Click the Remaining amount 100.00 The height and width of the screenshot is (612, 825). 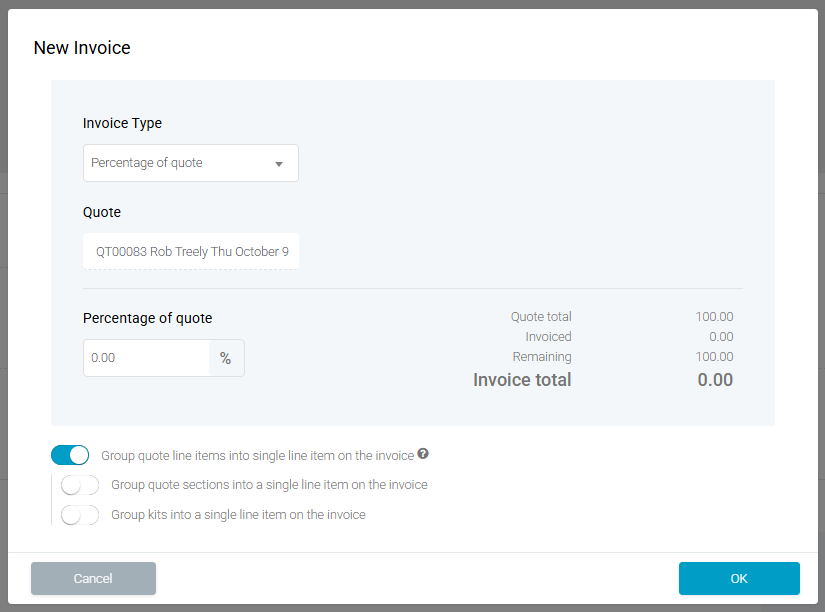(714, 357)
